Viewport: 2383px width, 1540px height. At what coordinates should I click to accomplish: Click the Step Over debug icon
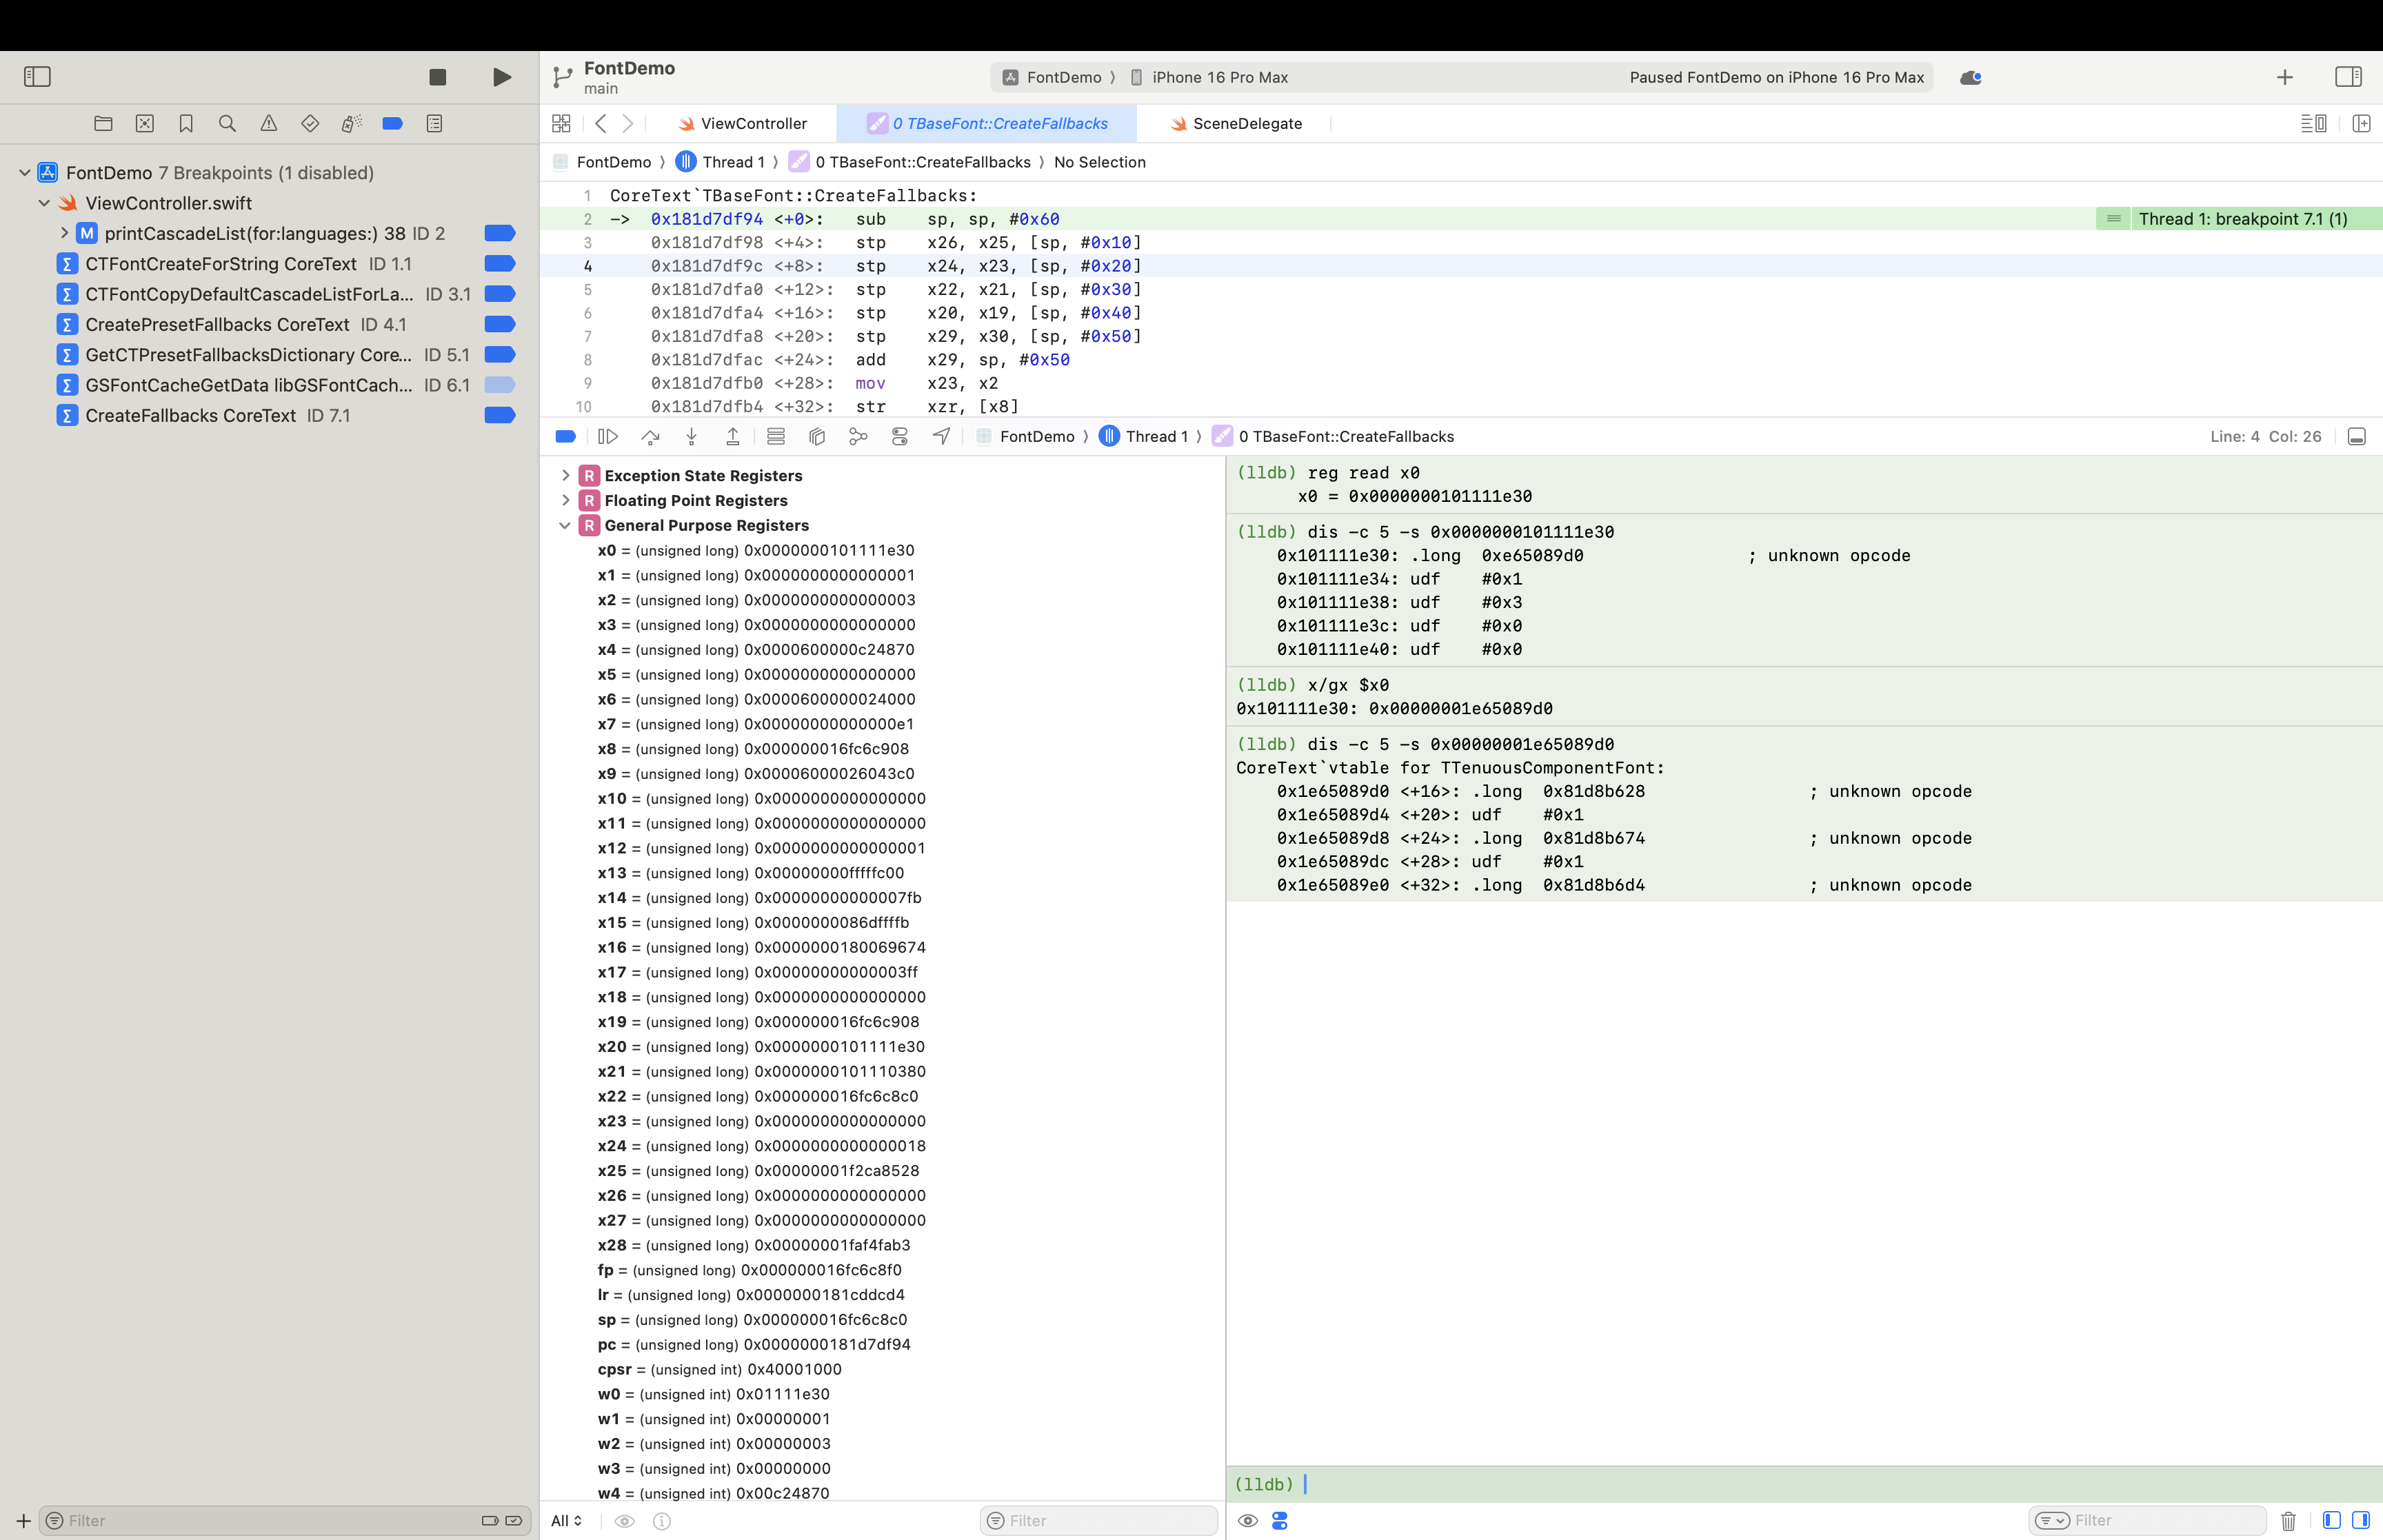click(x=650, y=436)
